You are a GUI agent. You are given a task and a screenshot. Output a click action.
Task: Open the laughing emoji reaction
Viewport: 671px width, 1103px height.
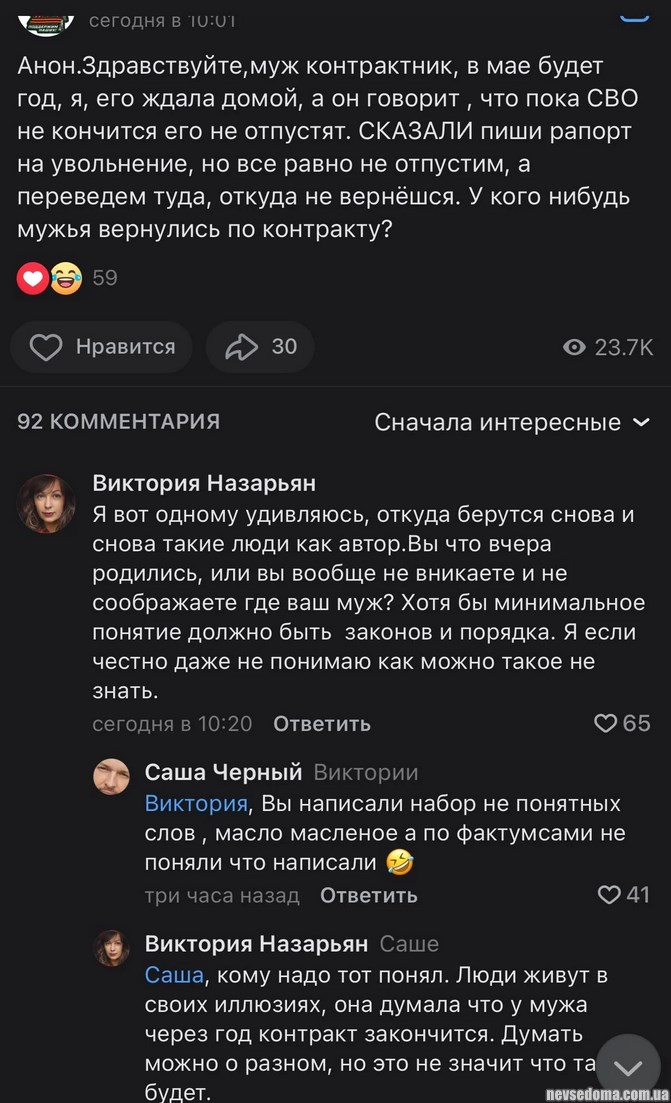pyautogui.click(x=66, y=277)
